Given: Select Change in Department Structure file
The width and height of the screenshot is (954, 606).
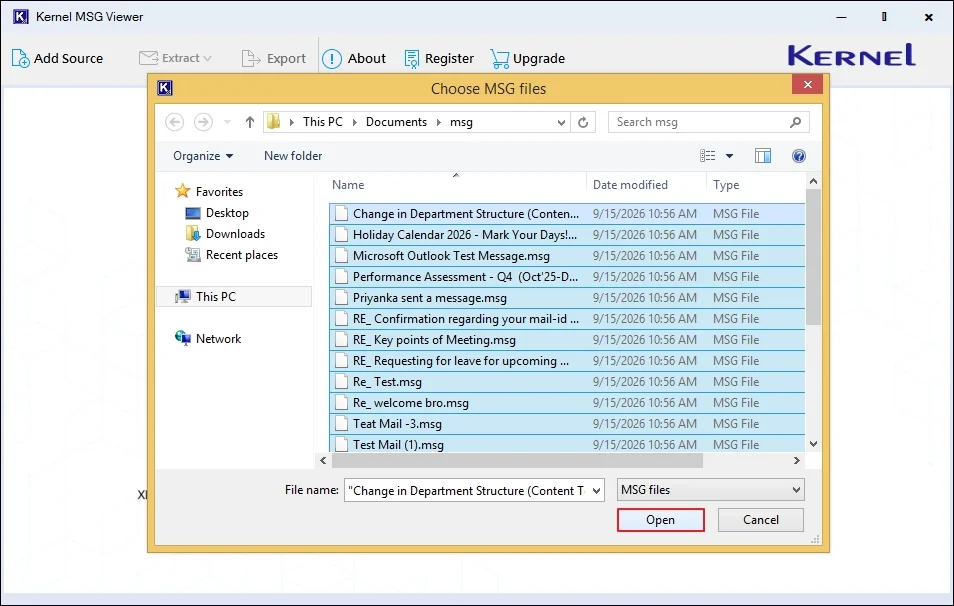Looking at the screenshot, I should pyautogui.click(x=567, y=214).
